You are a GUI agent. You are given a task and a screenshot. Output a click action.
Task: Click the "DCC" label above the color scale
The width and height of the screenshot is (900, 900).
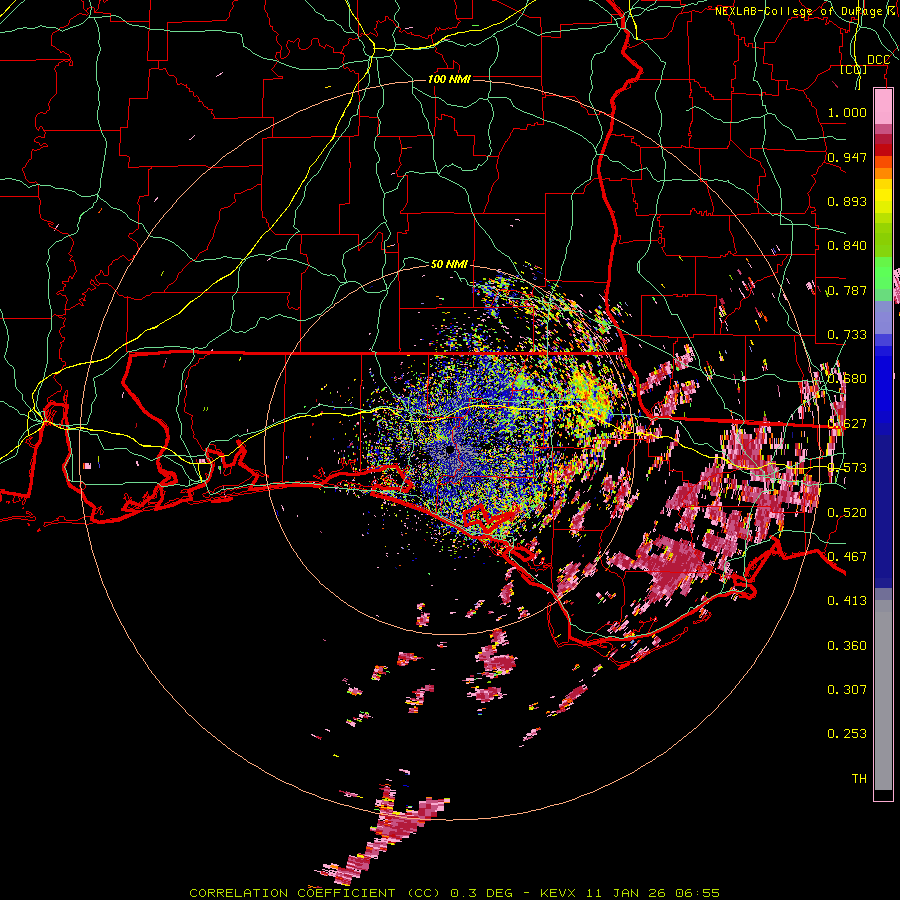click(x=878, y=60)
